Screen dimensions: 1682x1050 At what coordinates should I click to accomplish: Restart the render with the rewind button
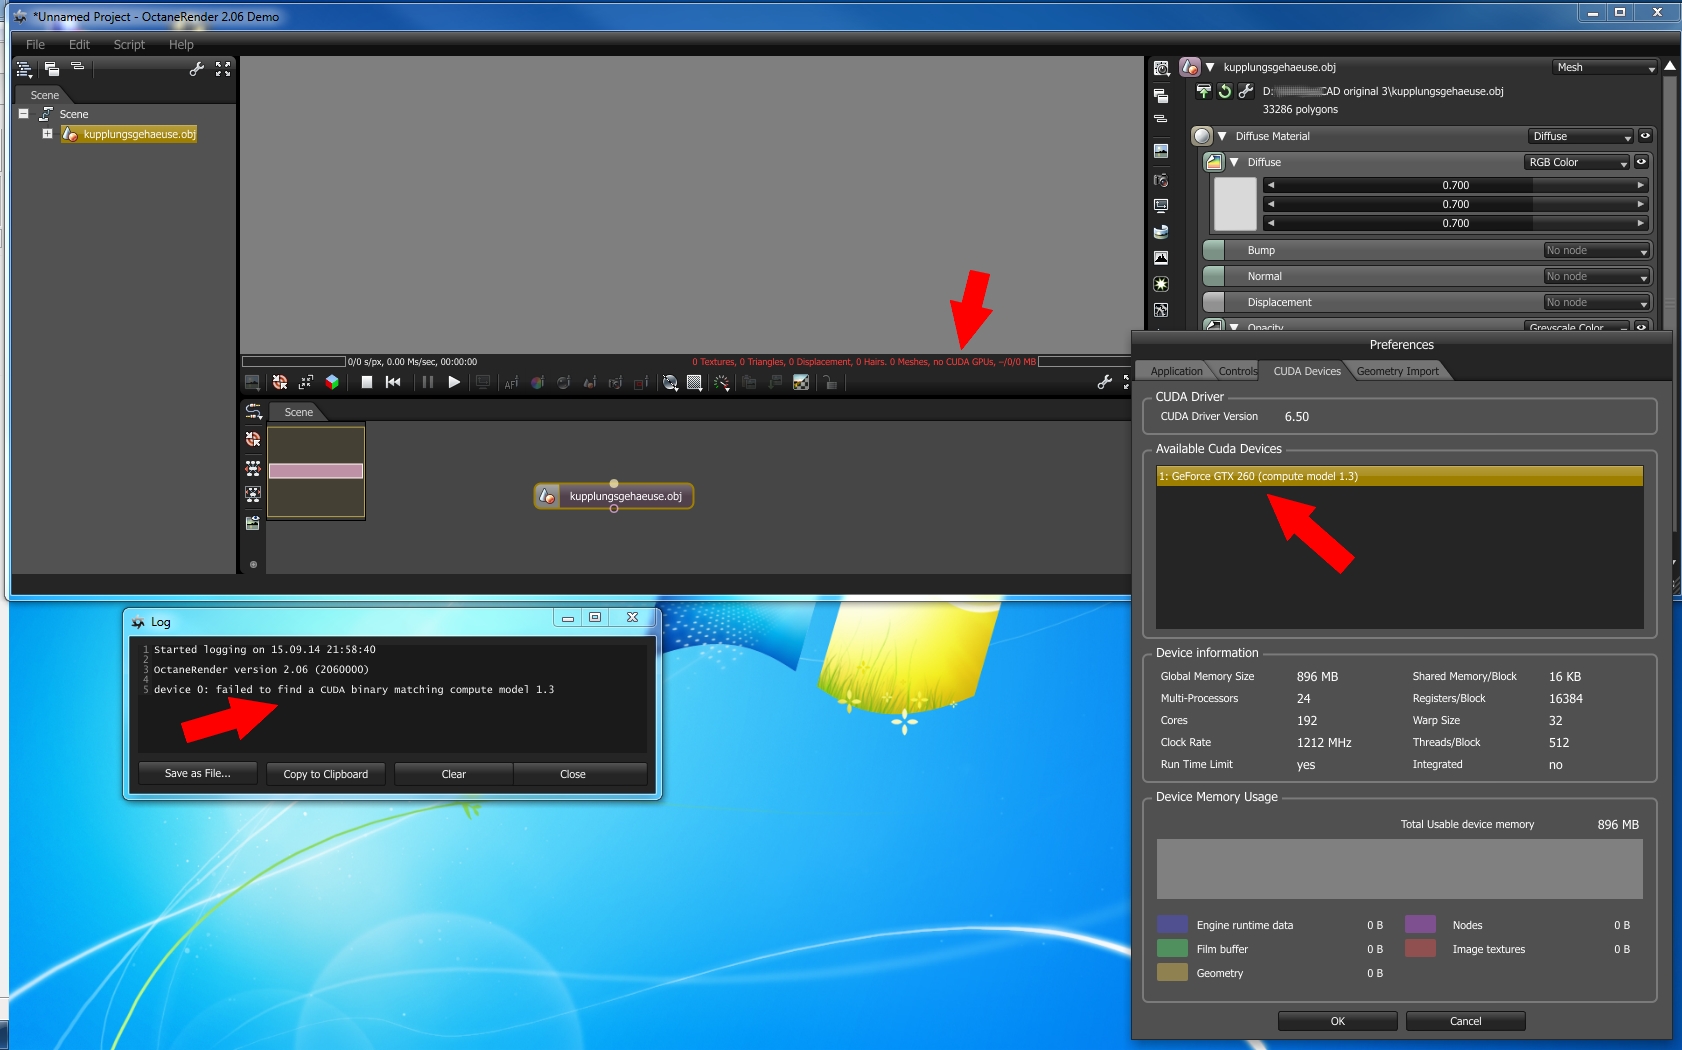point(393,382)
